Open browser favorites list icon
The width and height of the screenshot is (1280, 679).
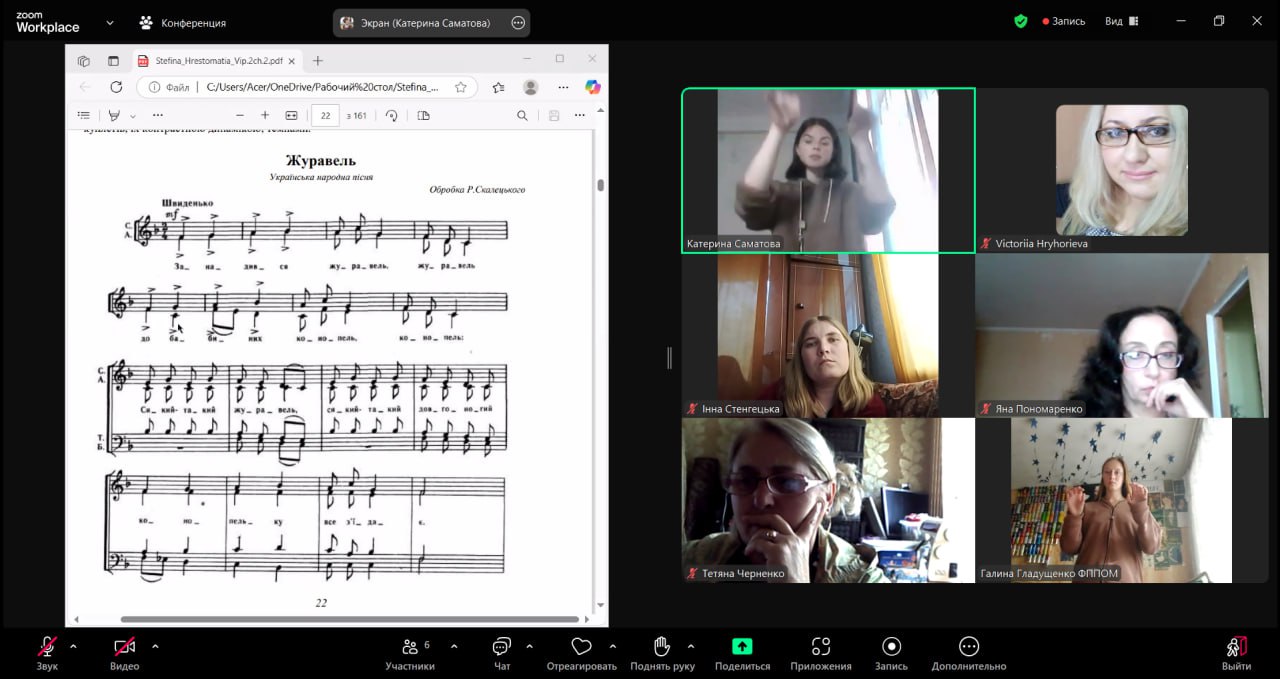coord(498,87)
